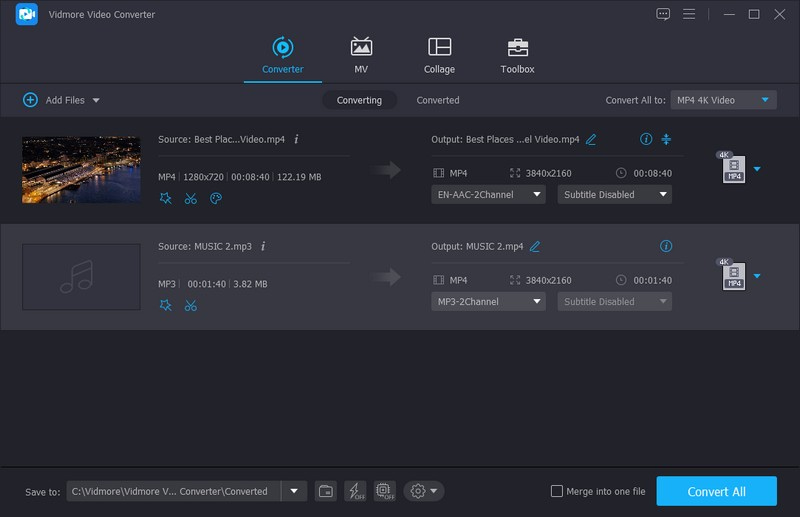Open effects editor for Best Places video
The image size is (800, 517).
(x=165, y=198)
